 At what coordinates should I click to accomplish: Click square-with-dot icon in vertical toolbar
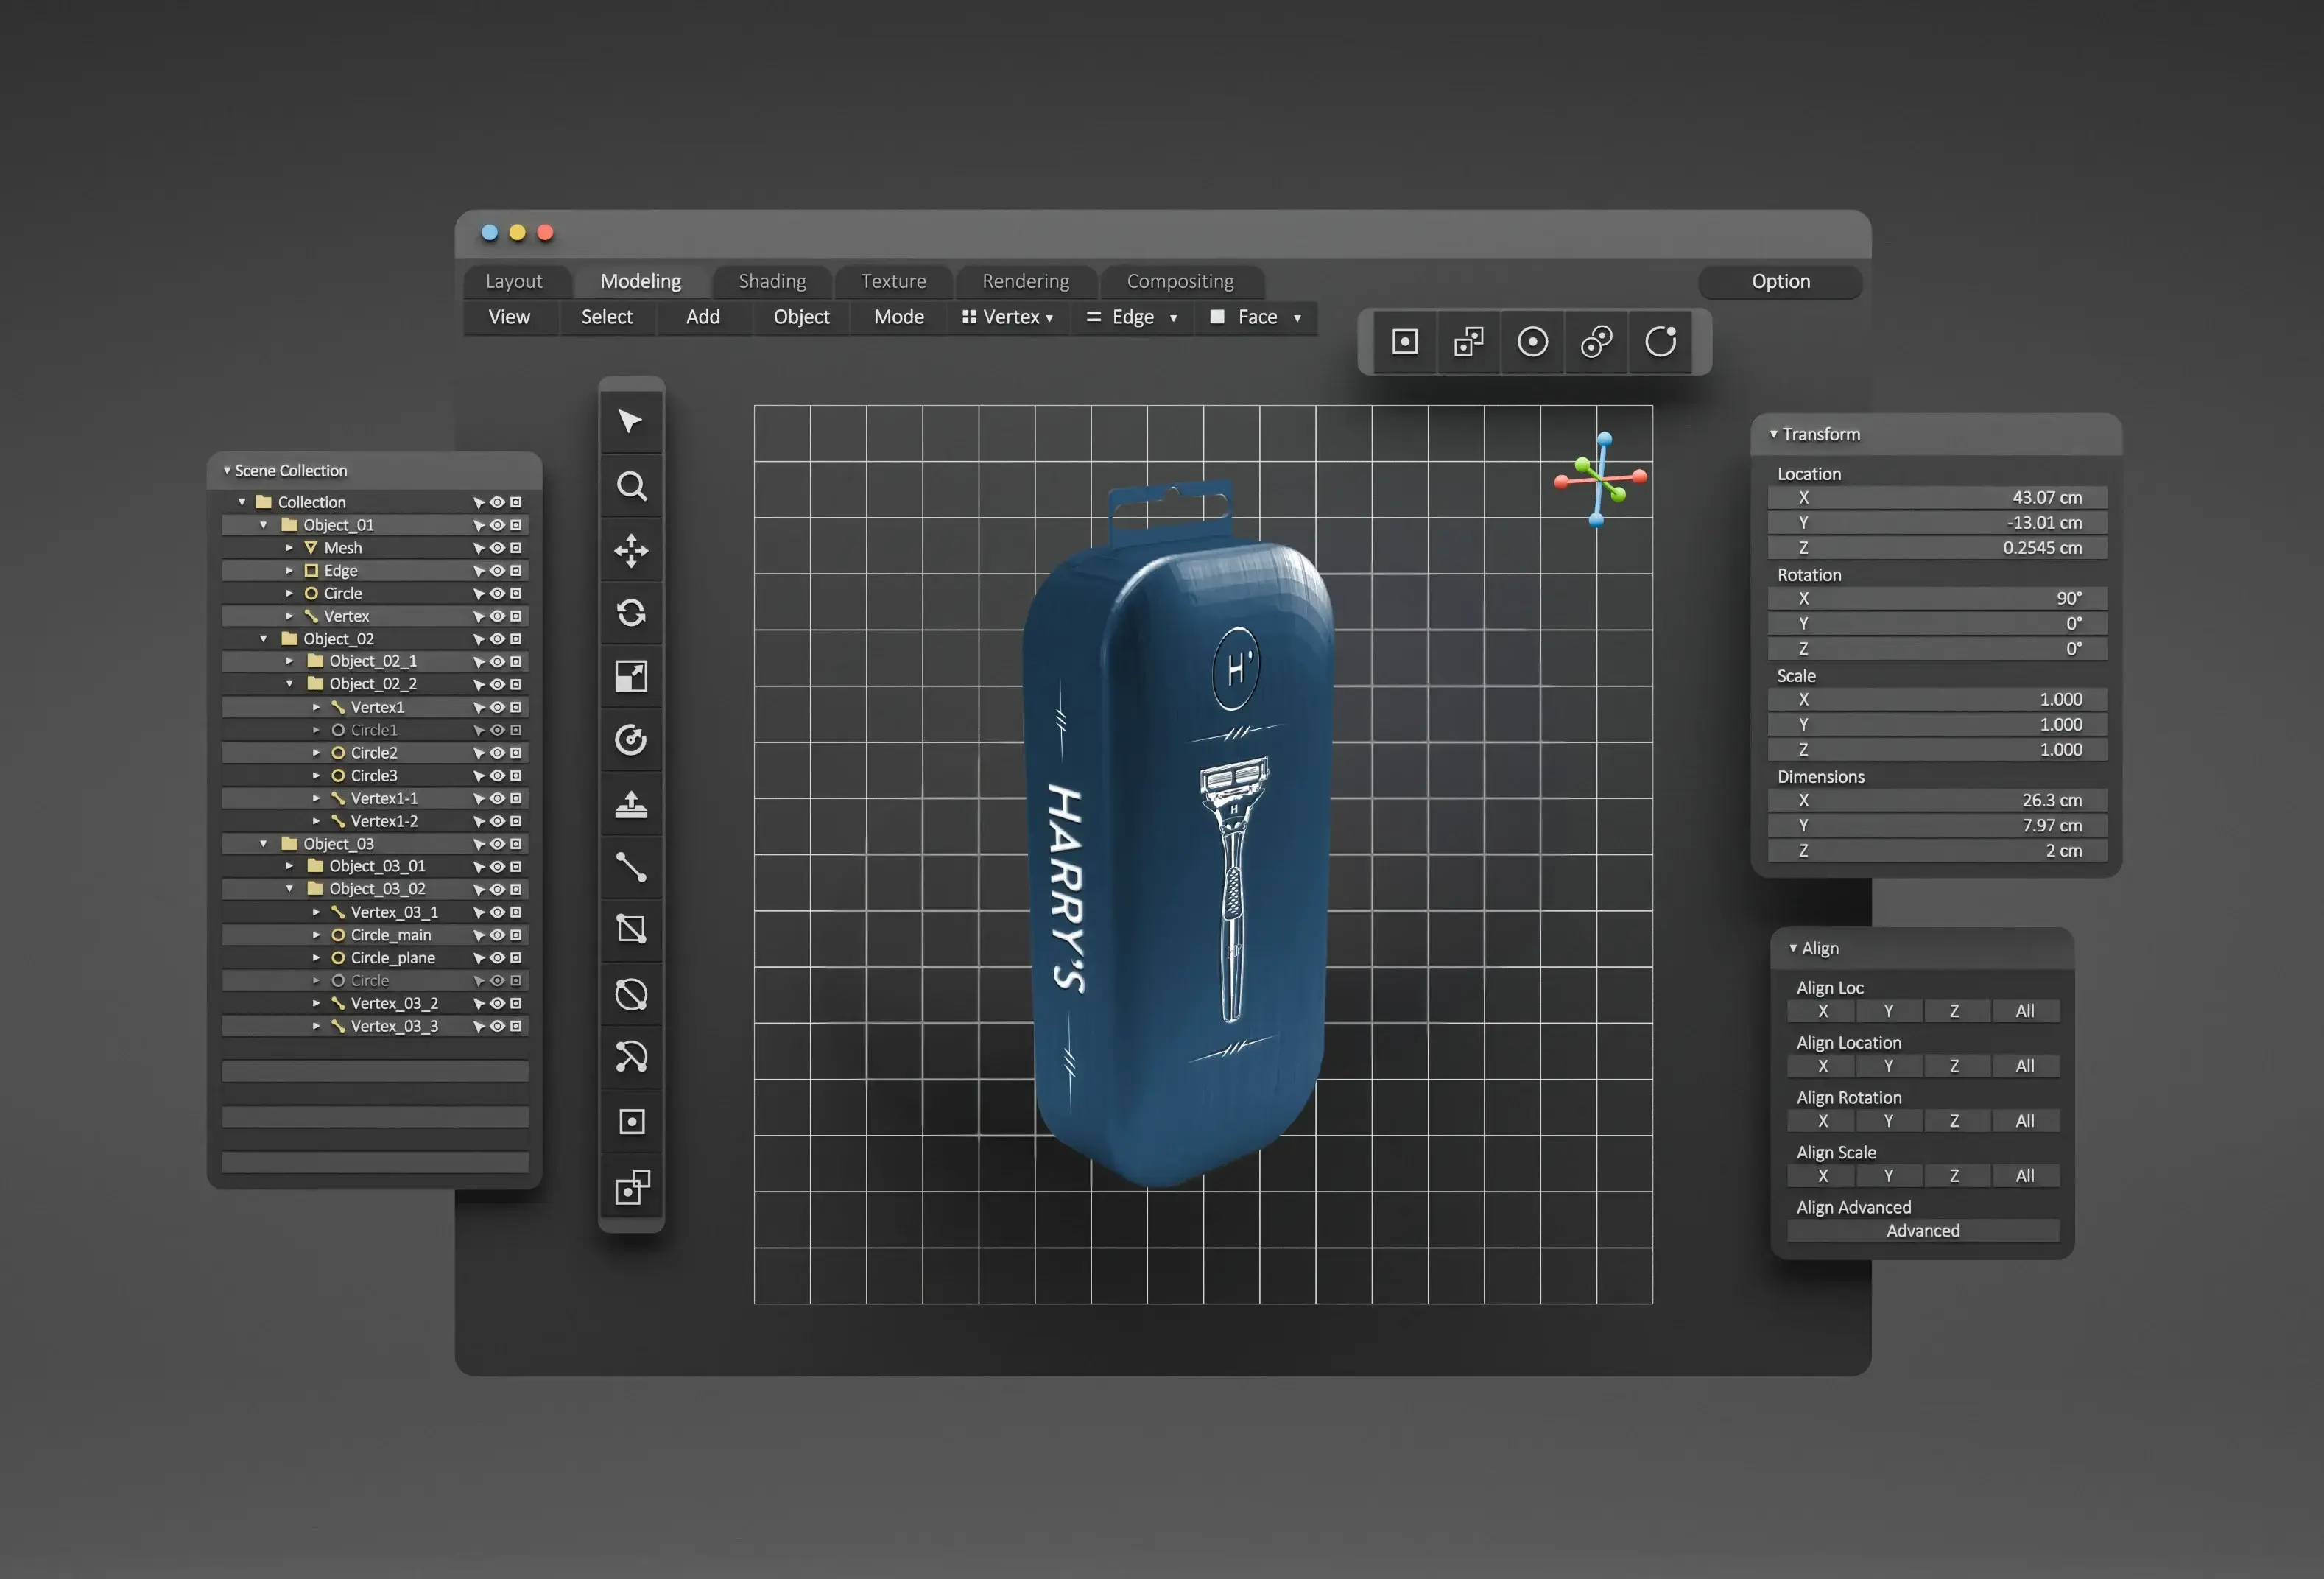click(x=631, y=1122)
